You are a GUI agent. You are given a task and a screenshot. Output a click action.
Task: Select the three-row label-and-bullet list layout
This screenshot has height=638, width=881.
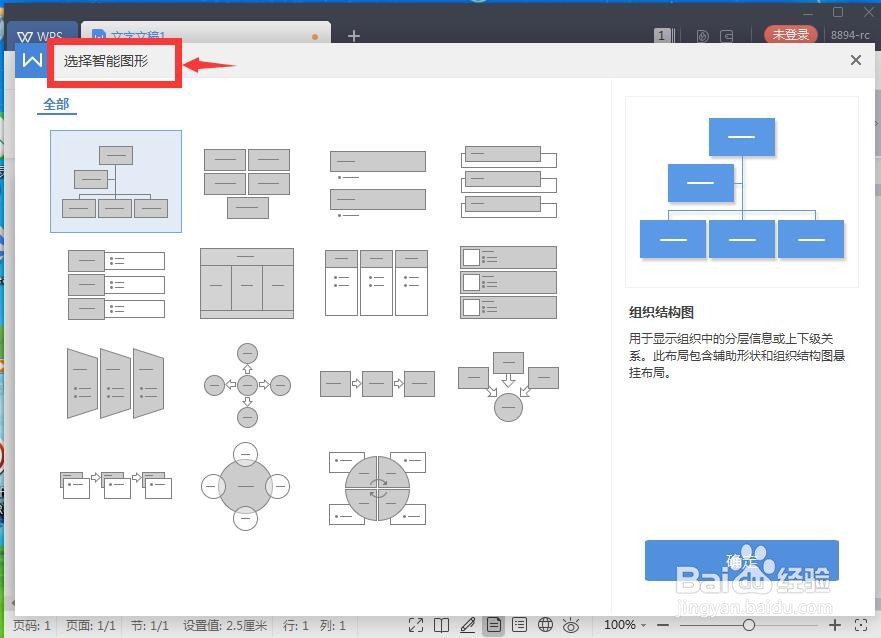coord(116,285)
